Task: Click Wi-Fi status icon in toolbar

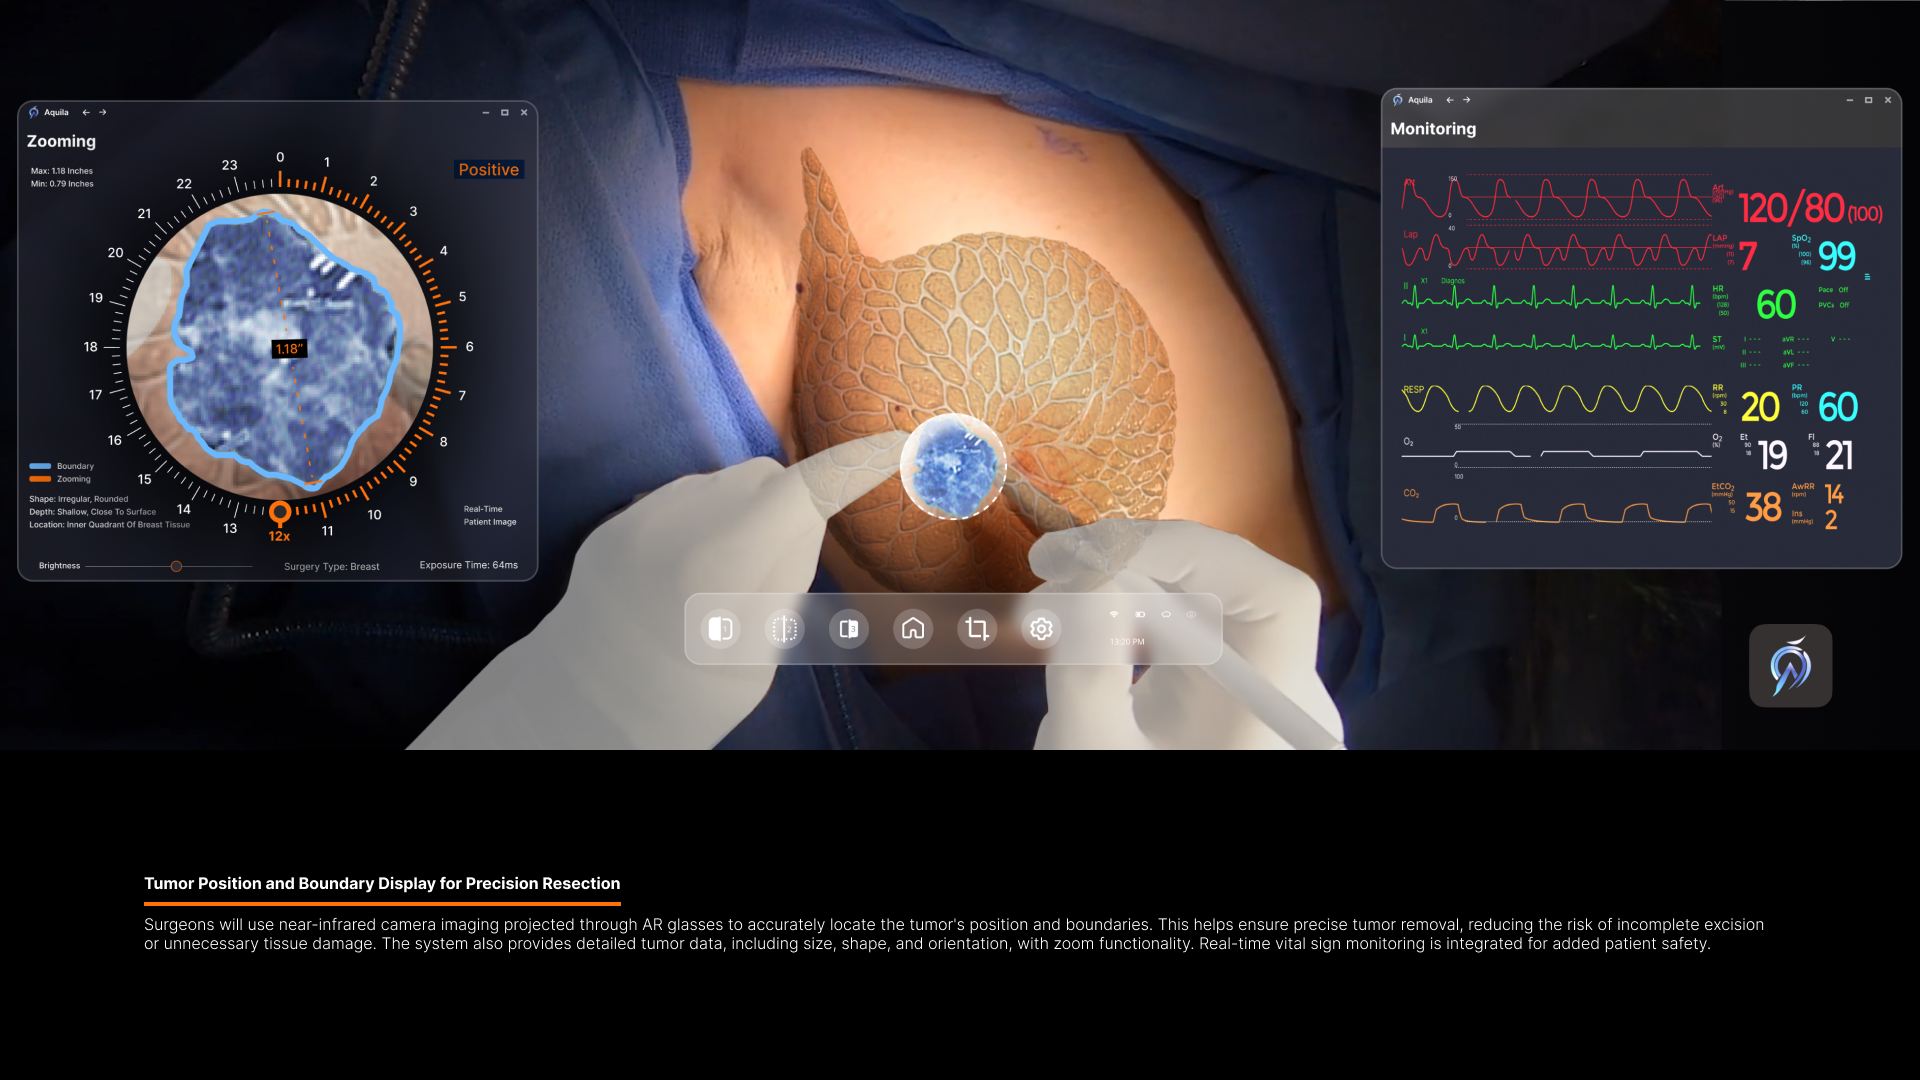Action: click(1114, 614)
